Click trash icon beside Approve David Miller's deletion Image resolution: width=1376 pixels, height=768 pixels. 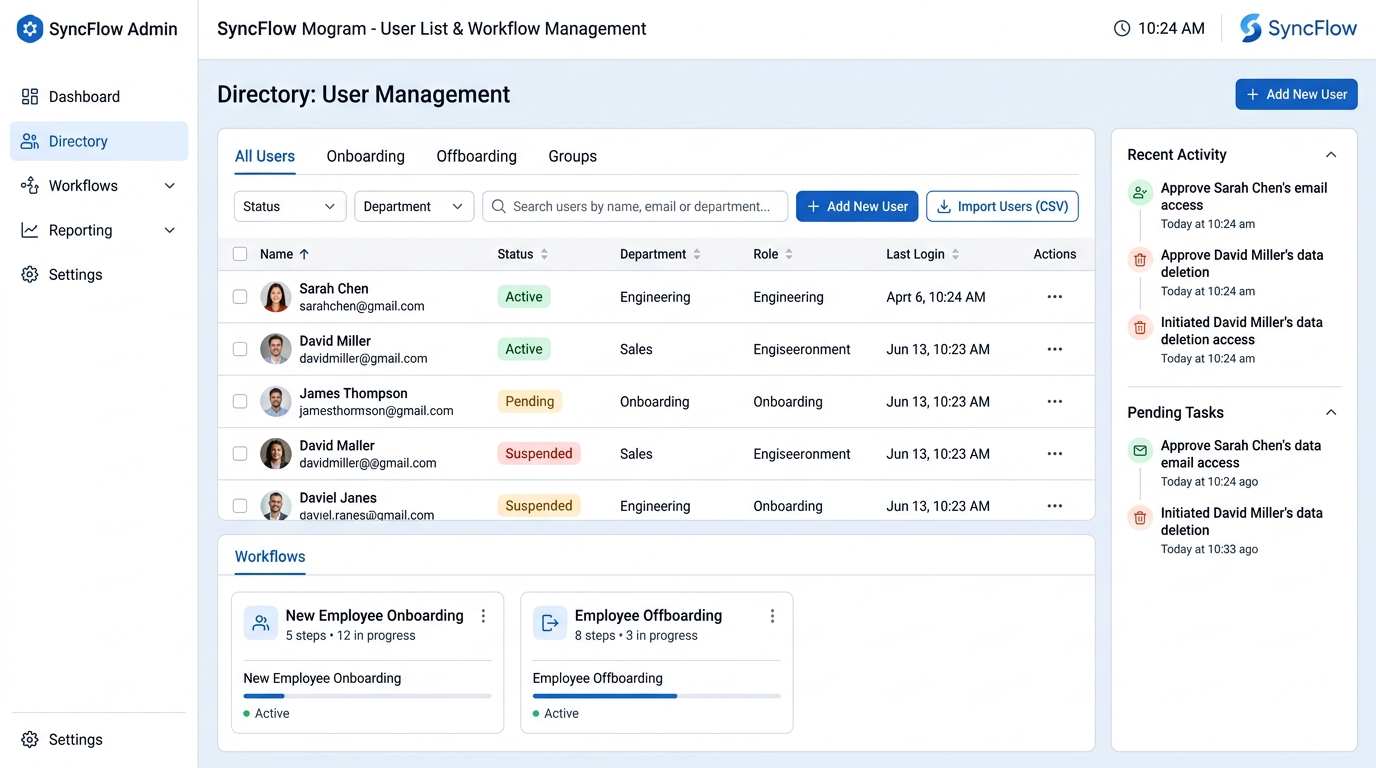[x=1140, y=260]
